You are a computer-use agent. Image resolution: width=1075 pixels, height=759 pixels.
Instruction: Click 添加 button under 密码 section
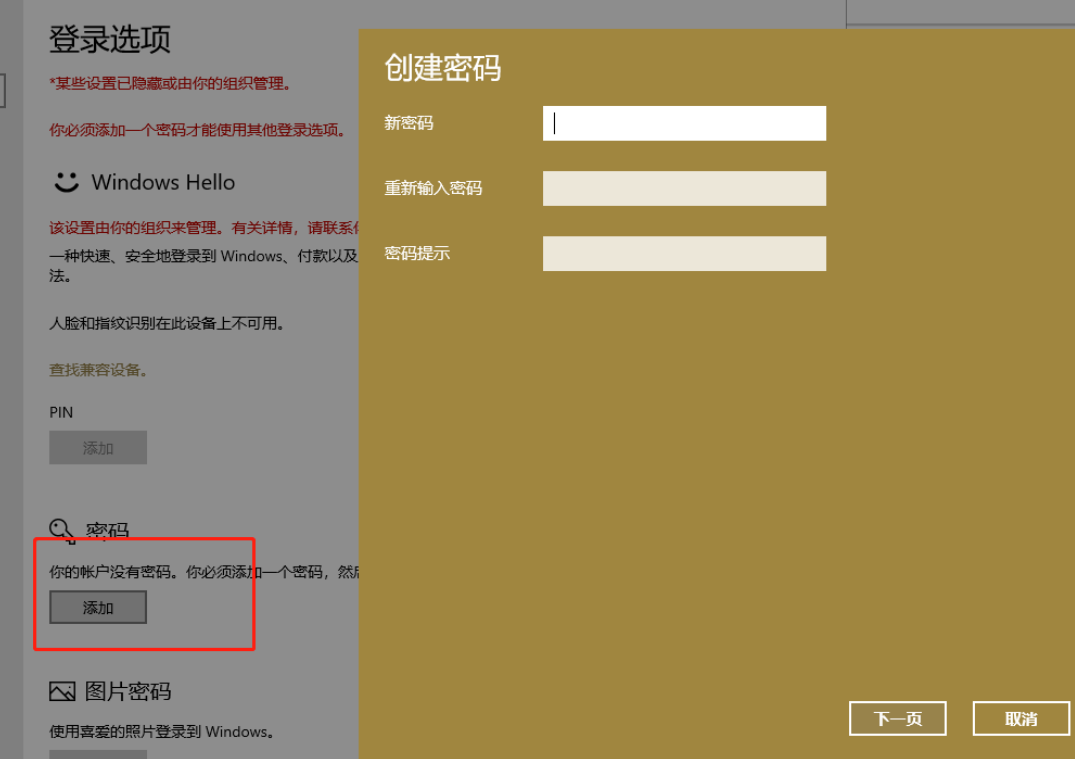pos(98,607)
